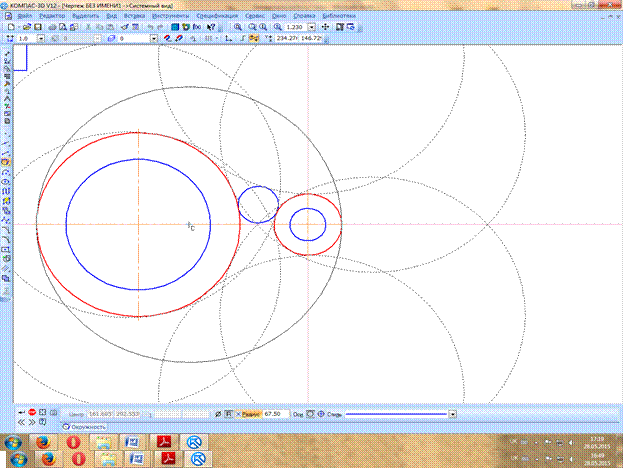The image size is (623, 468).
Task: Open the line style dropdown arrow
Action: point(453,414)
